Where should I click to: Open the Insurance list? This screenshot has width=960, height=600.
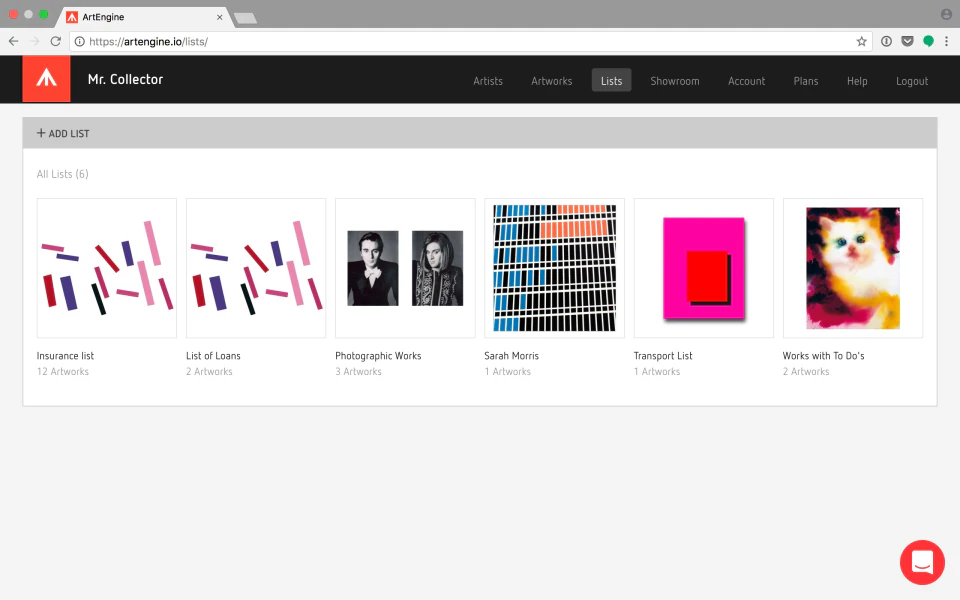click(106, 267)
